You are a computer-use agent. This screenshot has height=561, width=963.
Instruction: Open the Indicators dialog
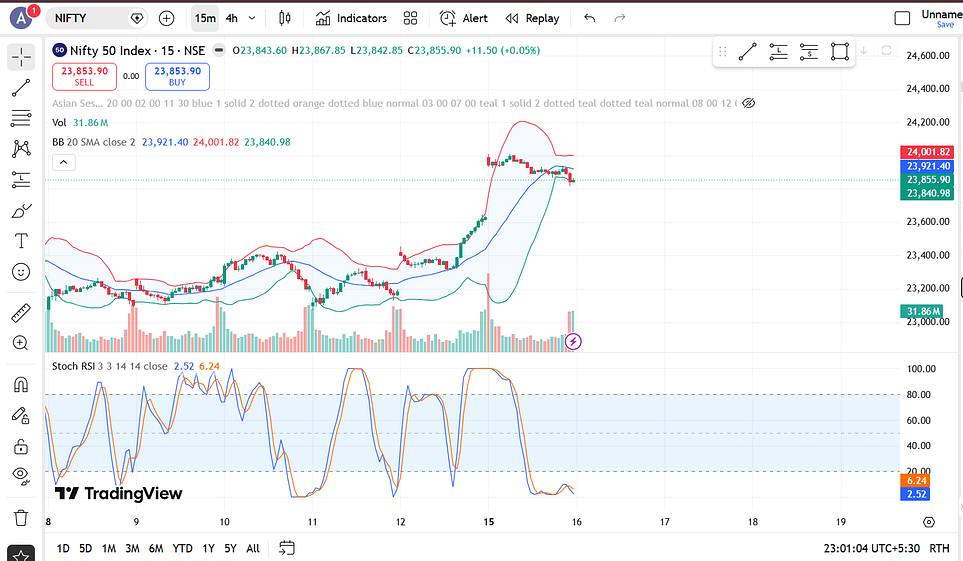click(351, 18)
